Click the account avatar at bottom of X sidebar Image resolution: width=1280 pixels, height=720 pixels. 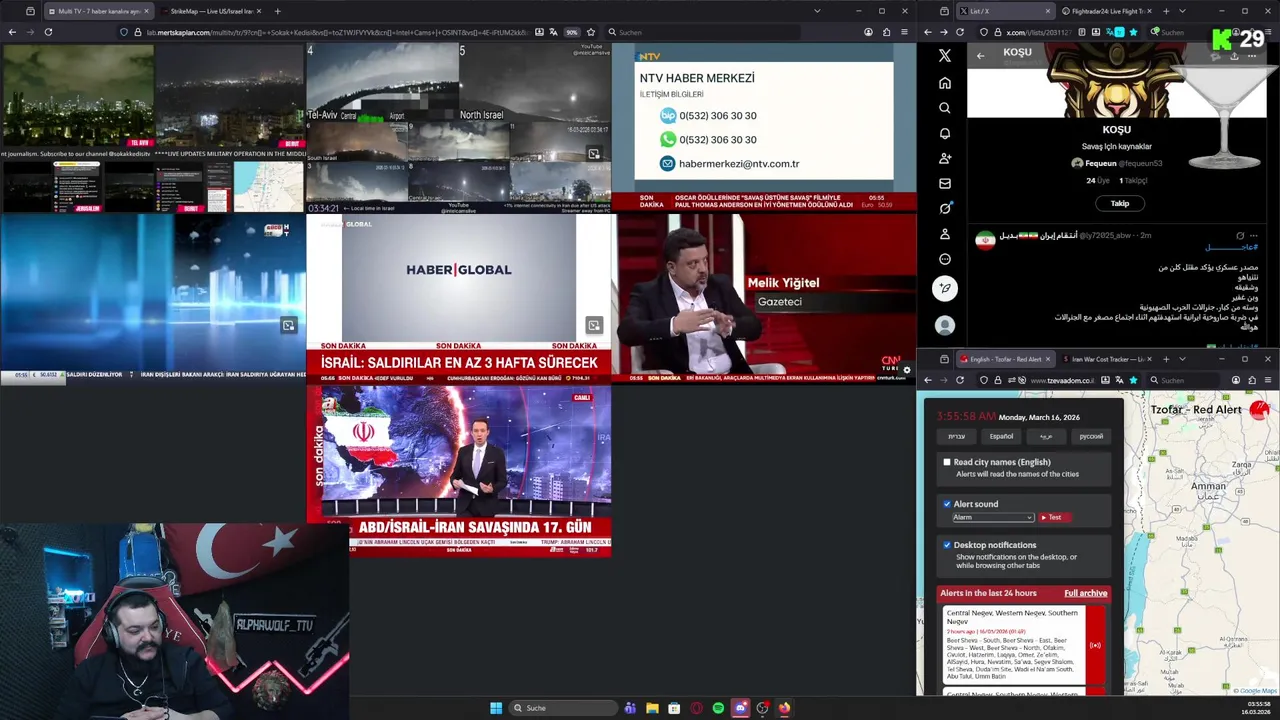(x=945, y=325)
